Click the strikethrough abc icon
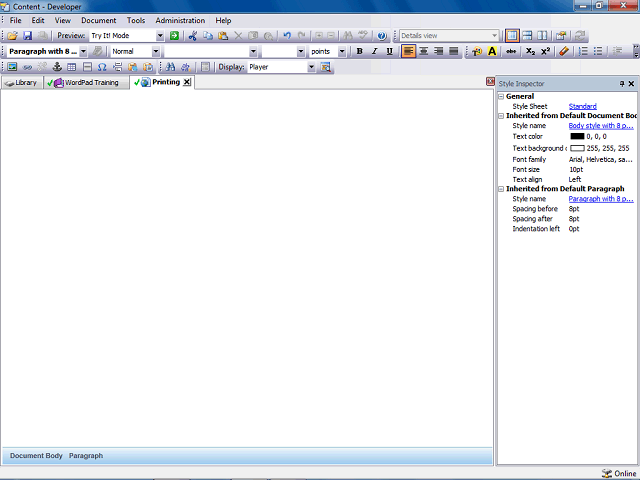 [x=511, y=51]
